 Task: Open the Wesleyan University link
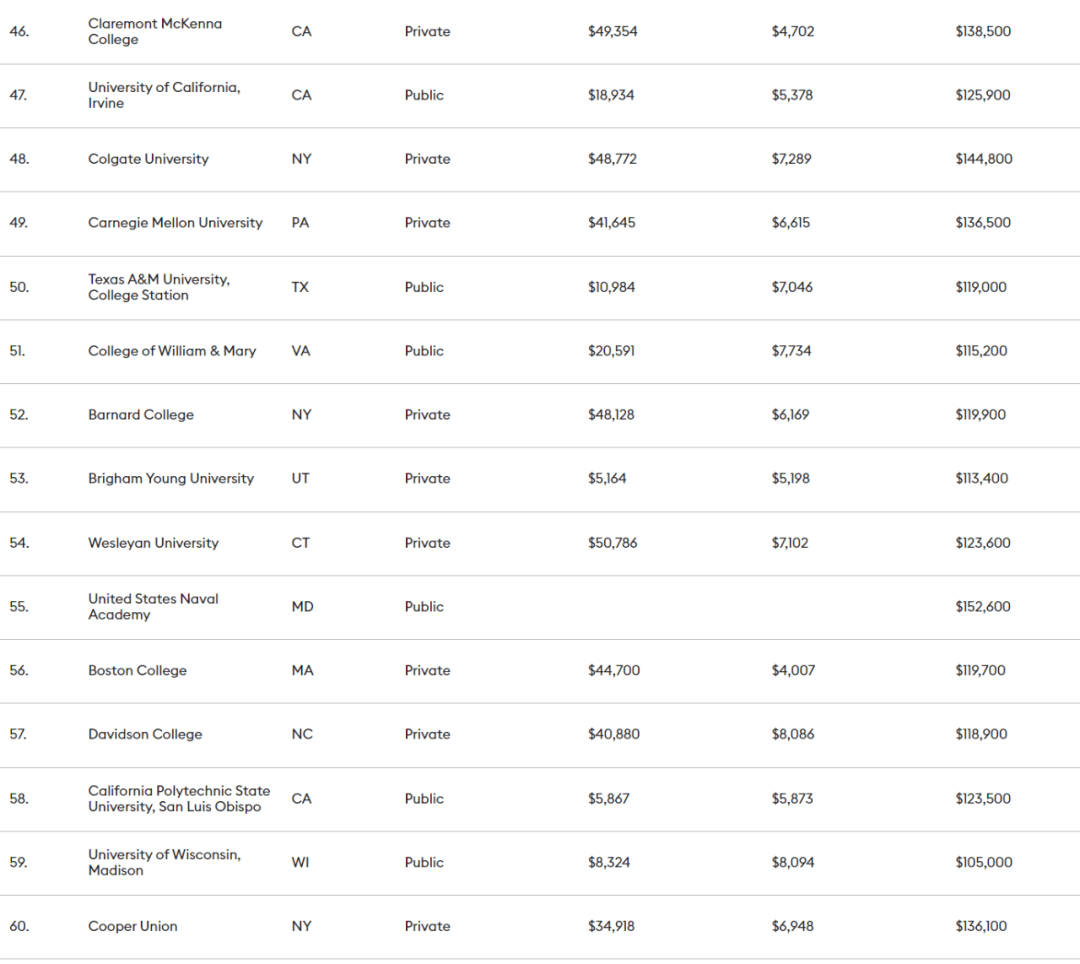pyautogui.click(x=153, y=543)
